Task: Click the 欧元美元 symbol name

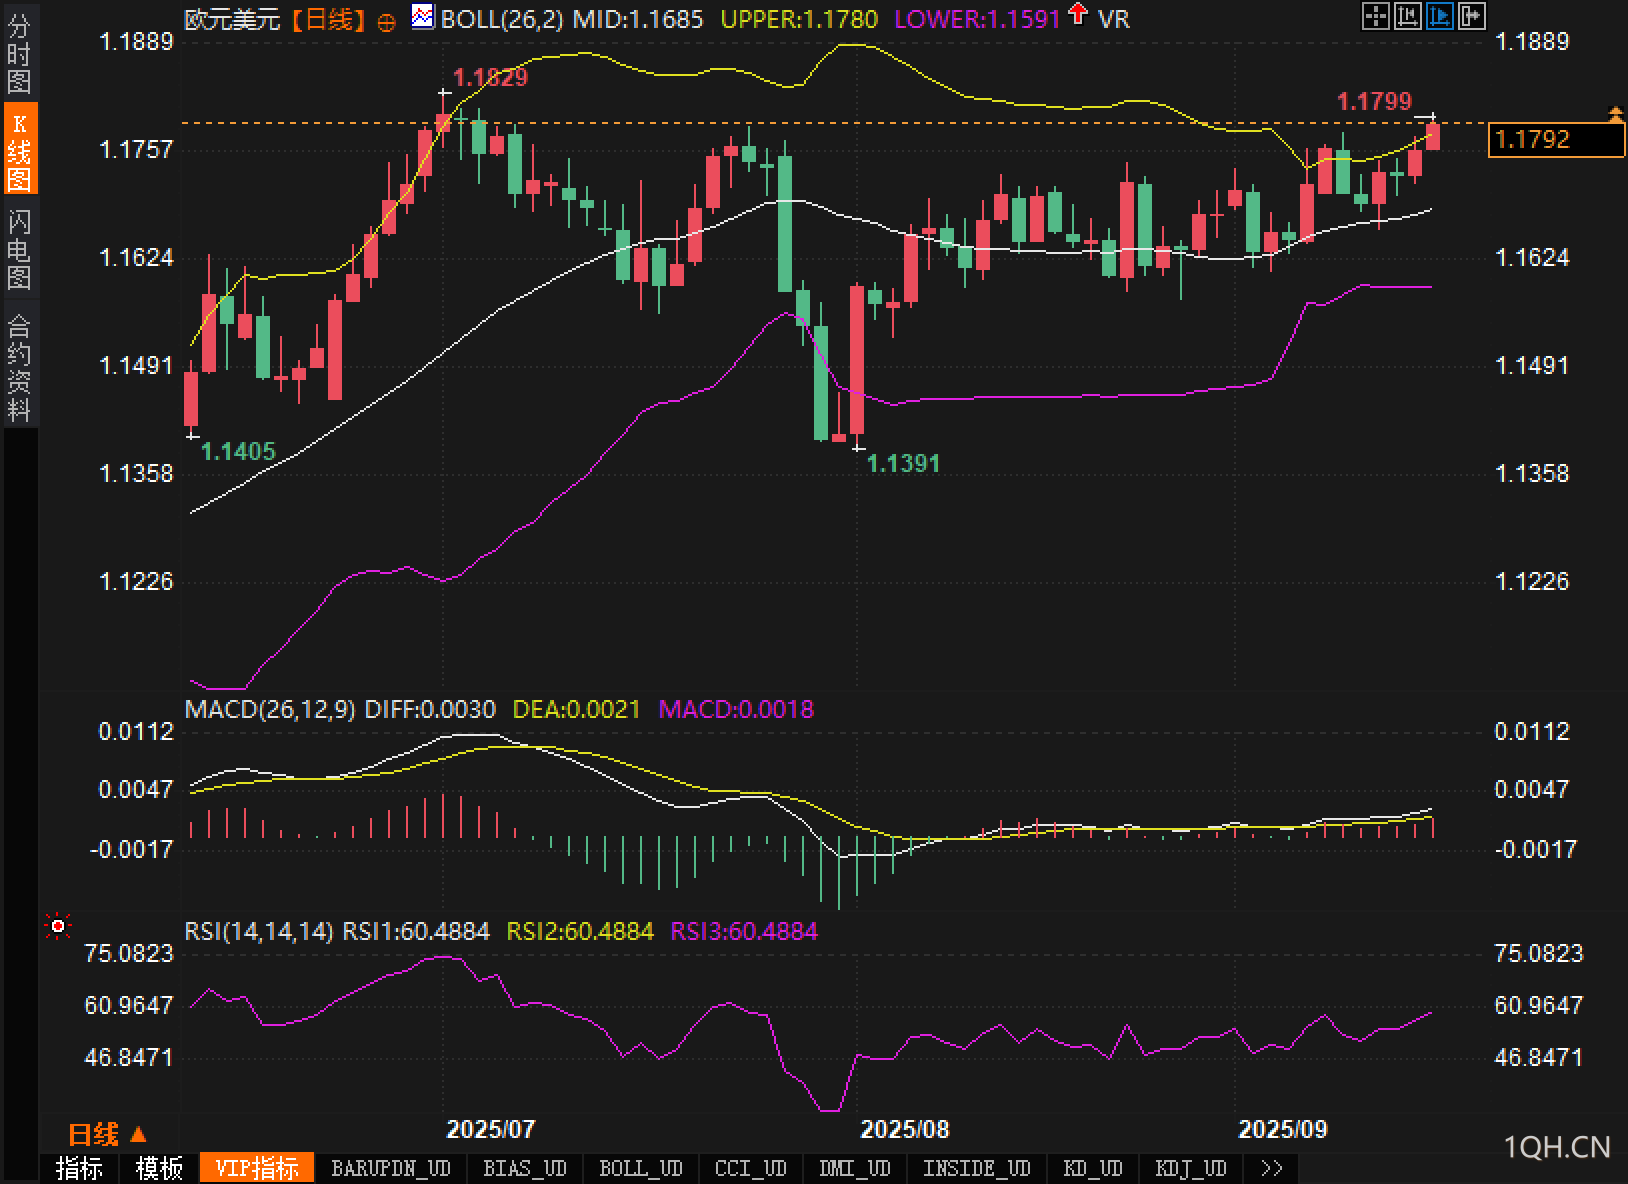Action: point(233,19)
